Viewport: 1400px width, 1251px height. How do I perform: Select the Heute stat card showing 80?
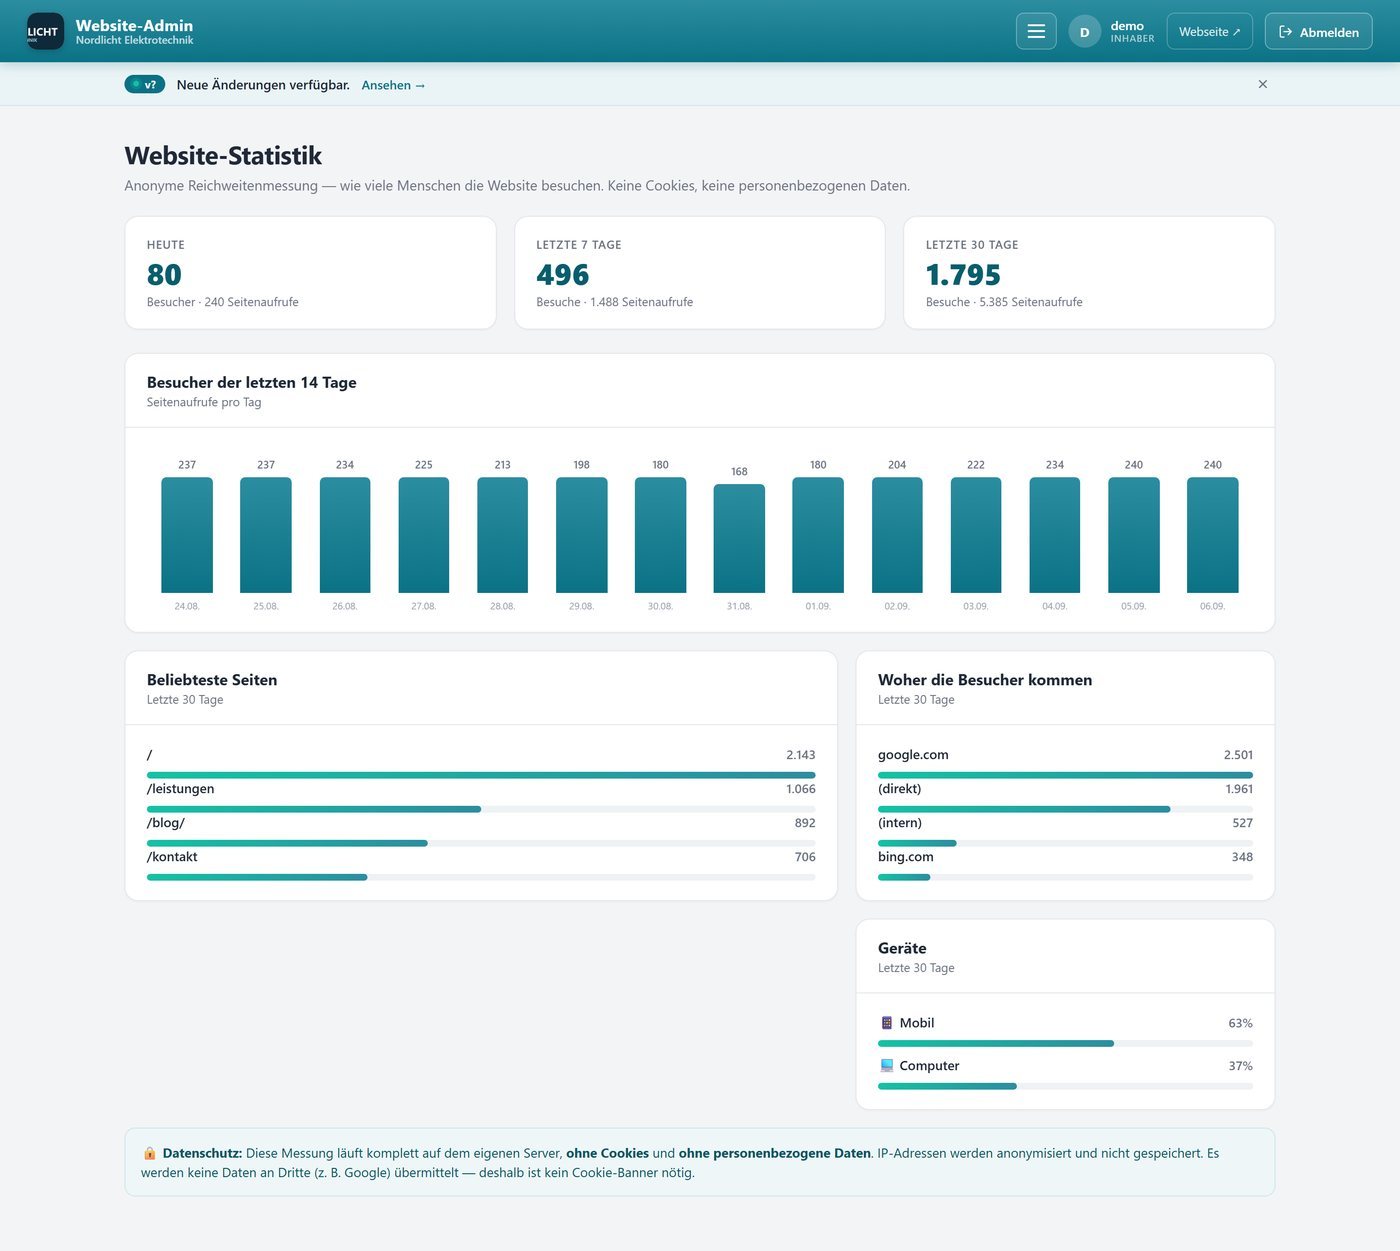click(x=310, y=273)
